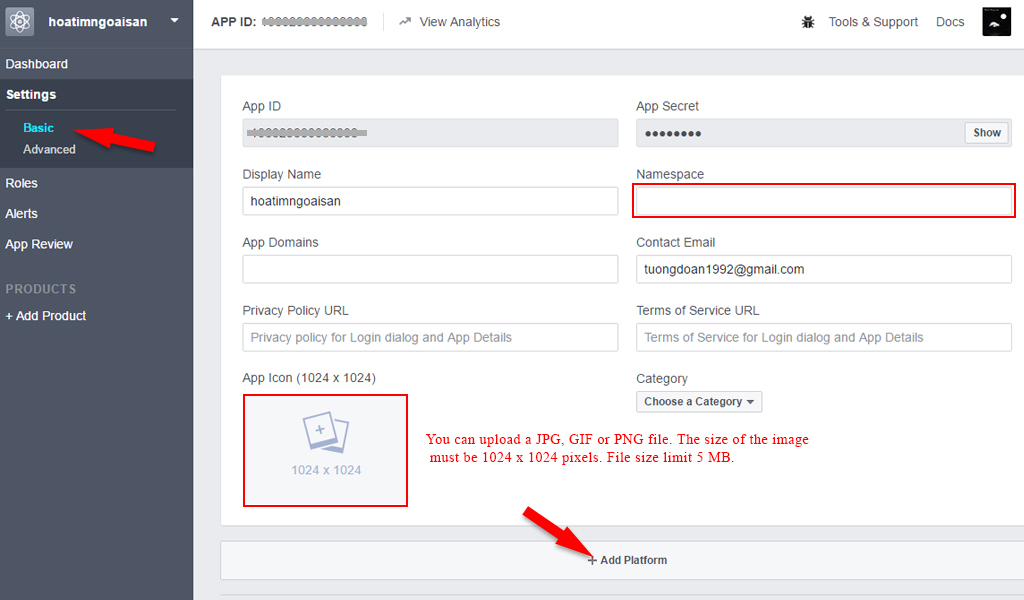The width and height of the screenshot is (1024, 600).
Task: Open Advanced settings
Action: [49, 150]
